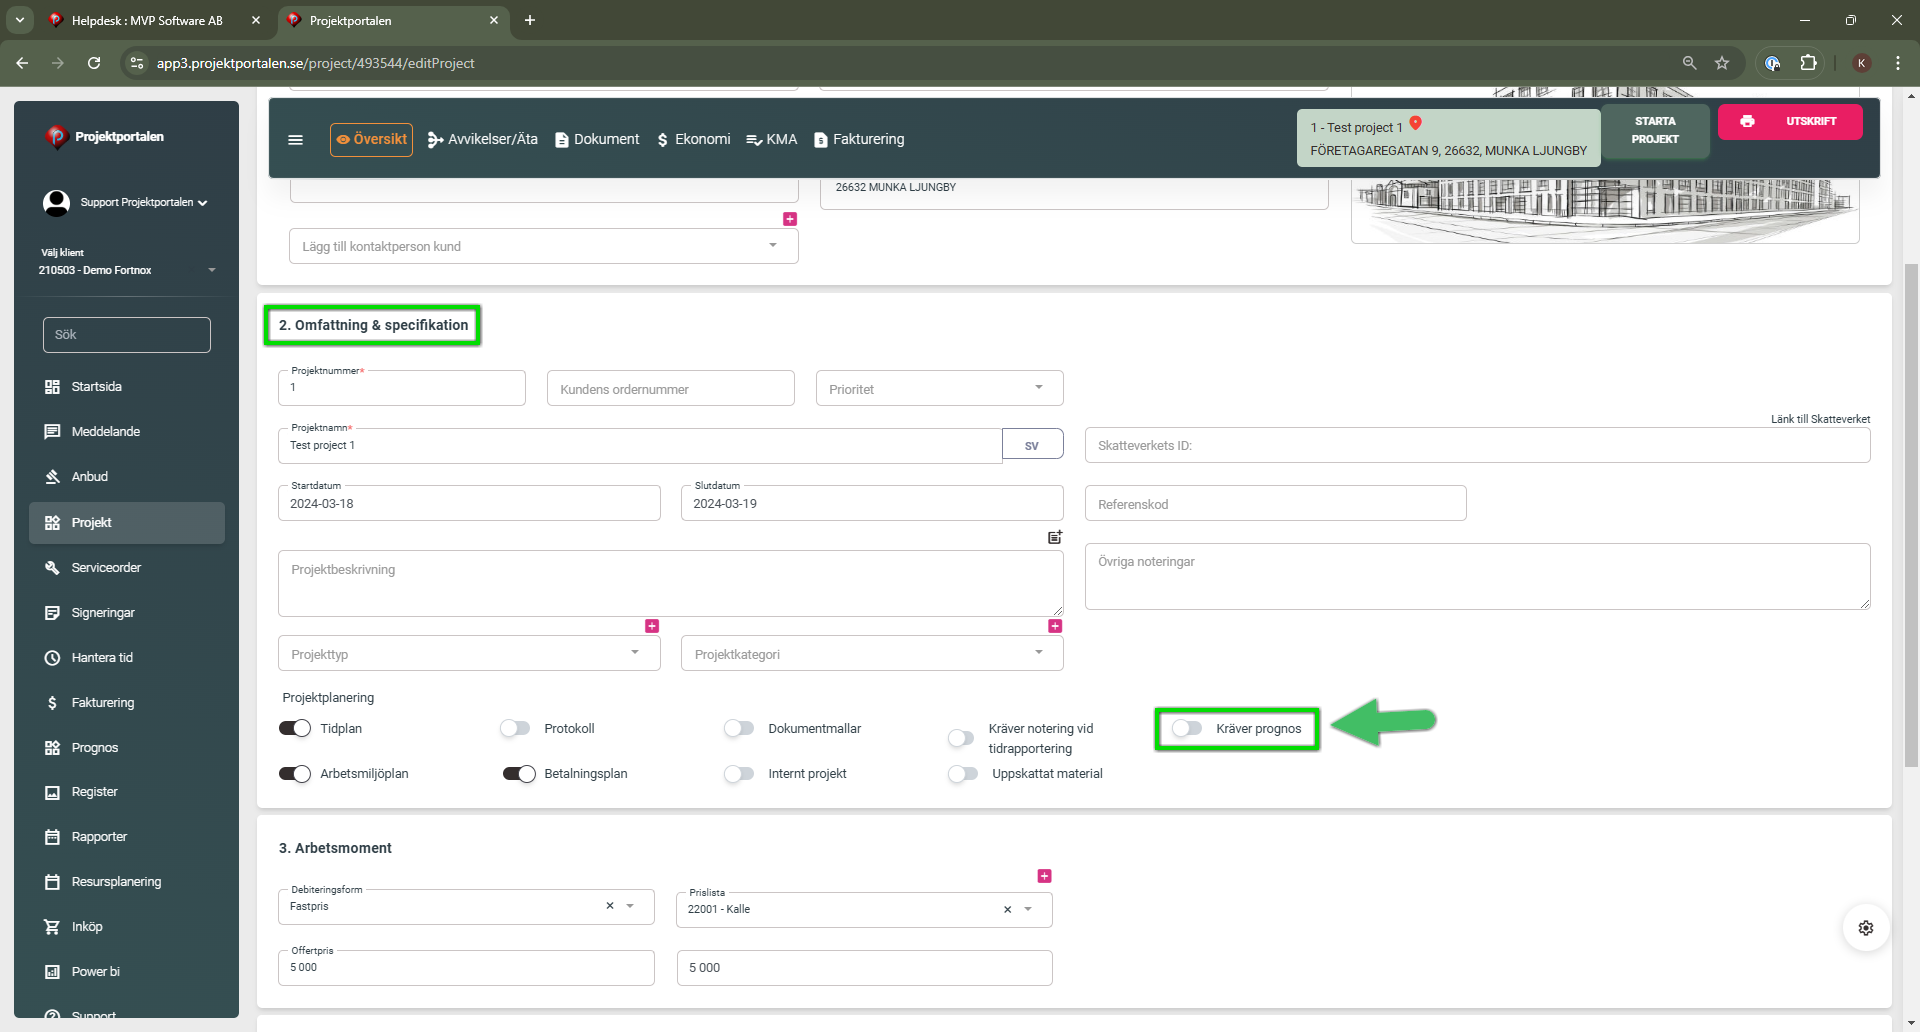Click the Support Projektportalen user avatar
Viewport: 1920px width, 1032px height.
[56, 203]
